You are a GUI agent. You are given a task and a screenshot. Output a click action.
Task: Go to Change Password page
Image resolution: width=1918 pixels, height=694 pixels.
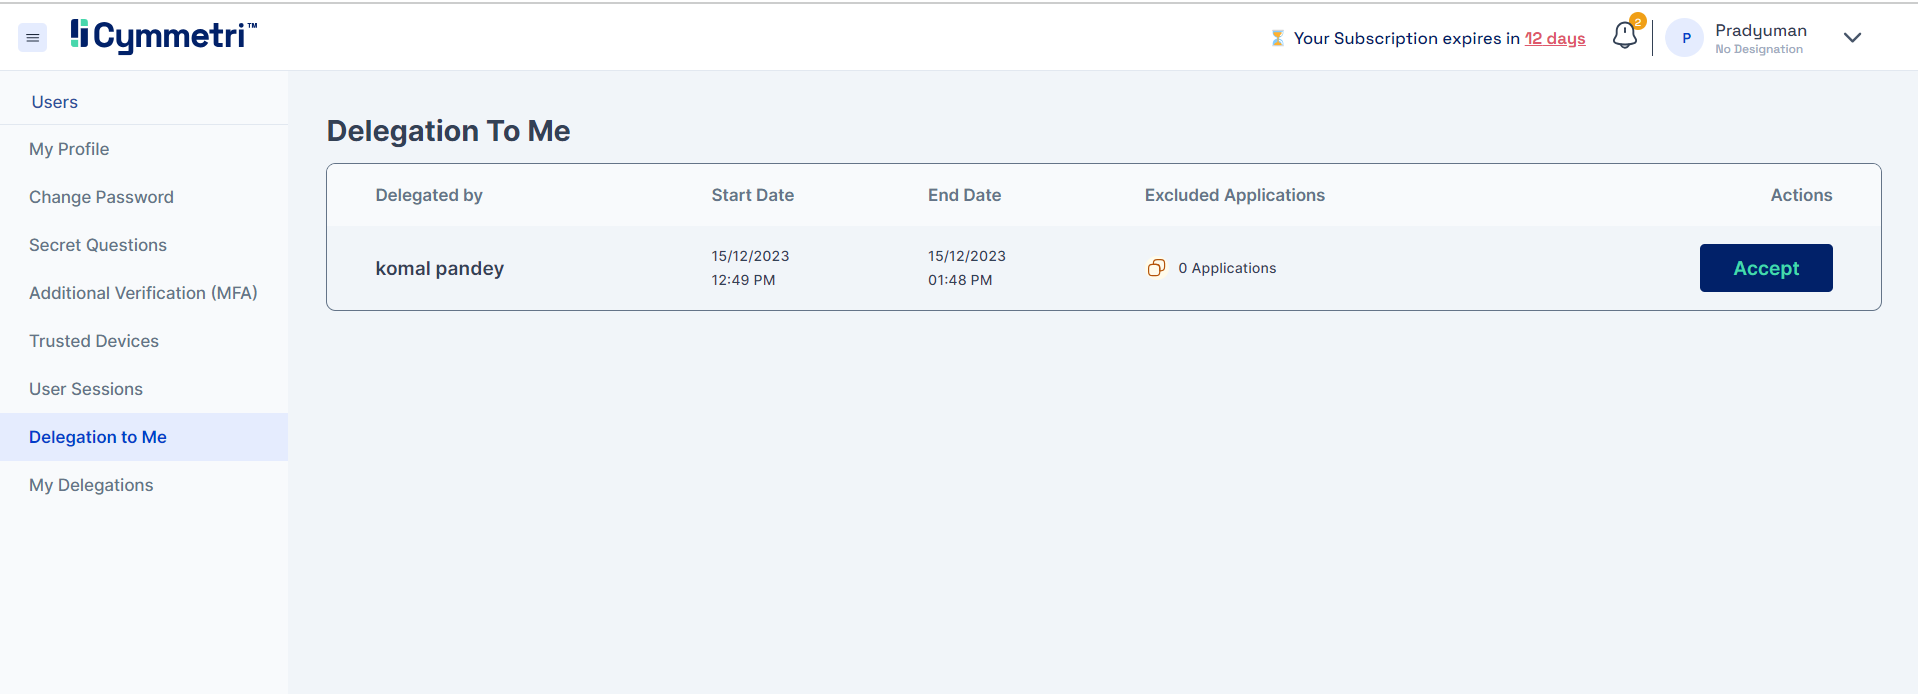click(x=101, y=197)
